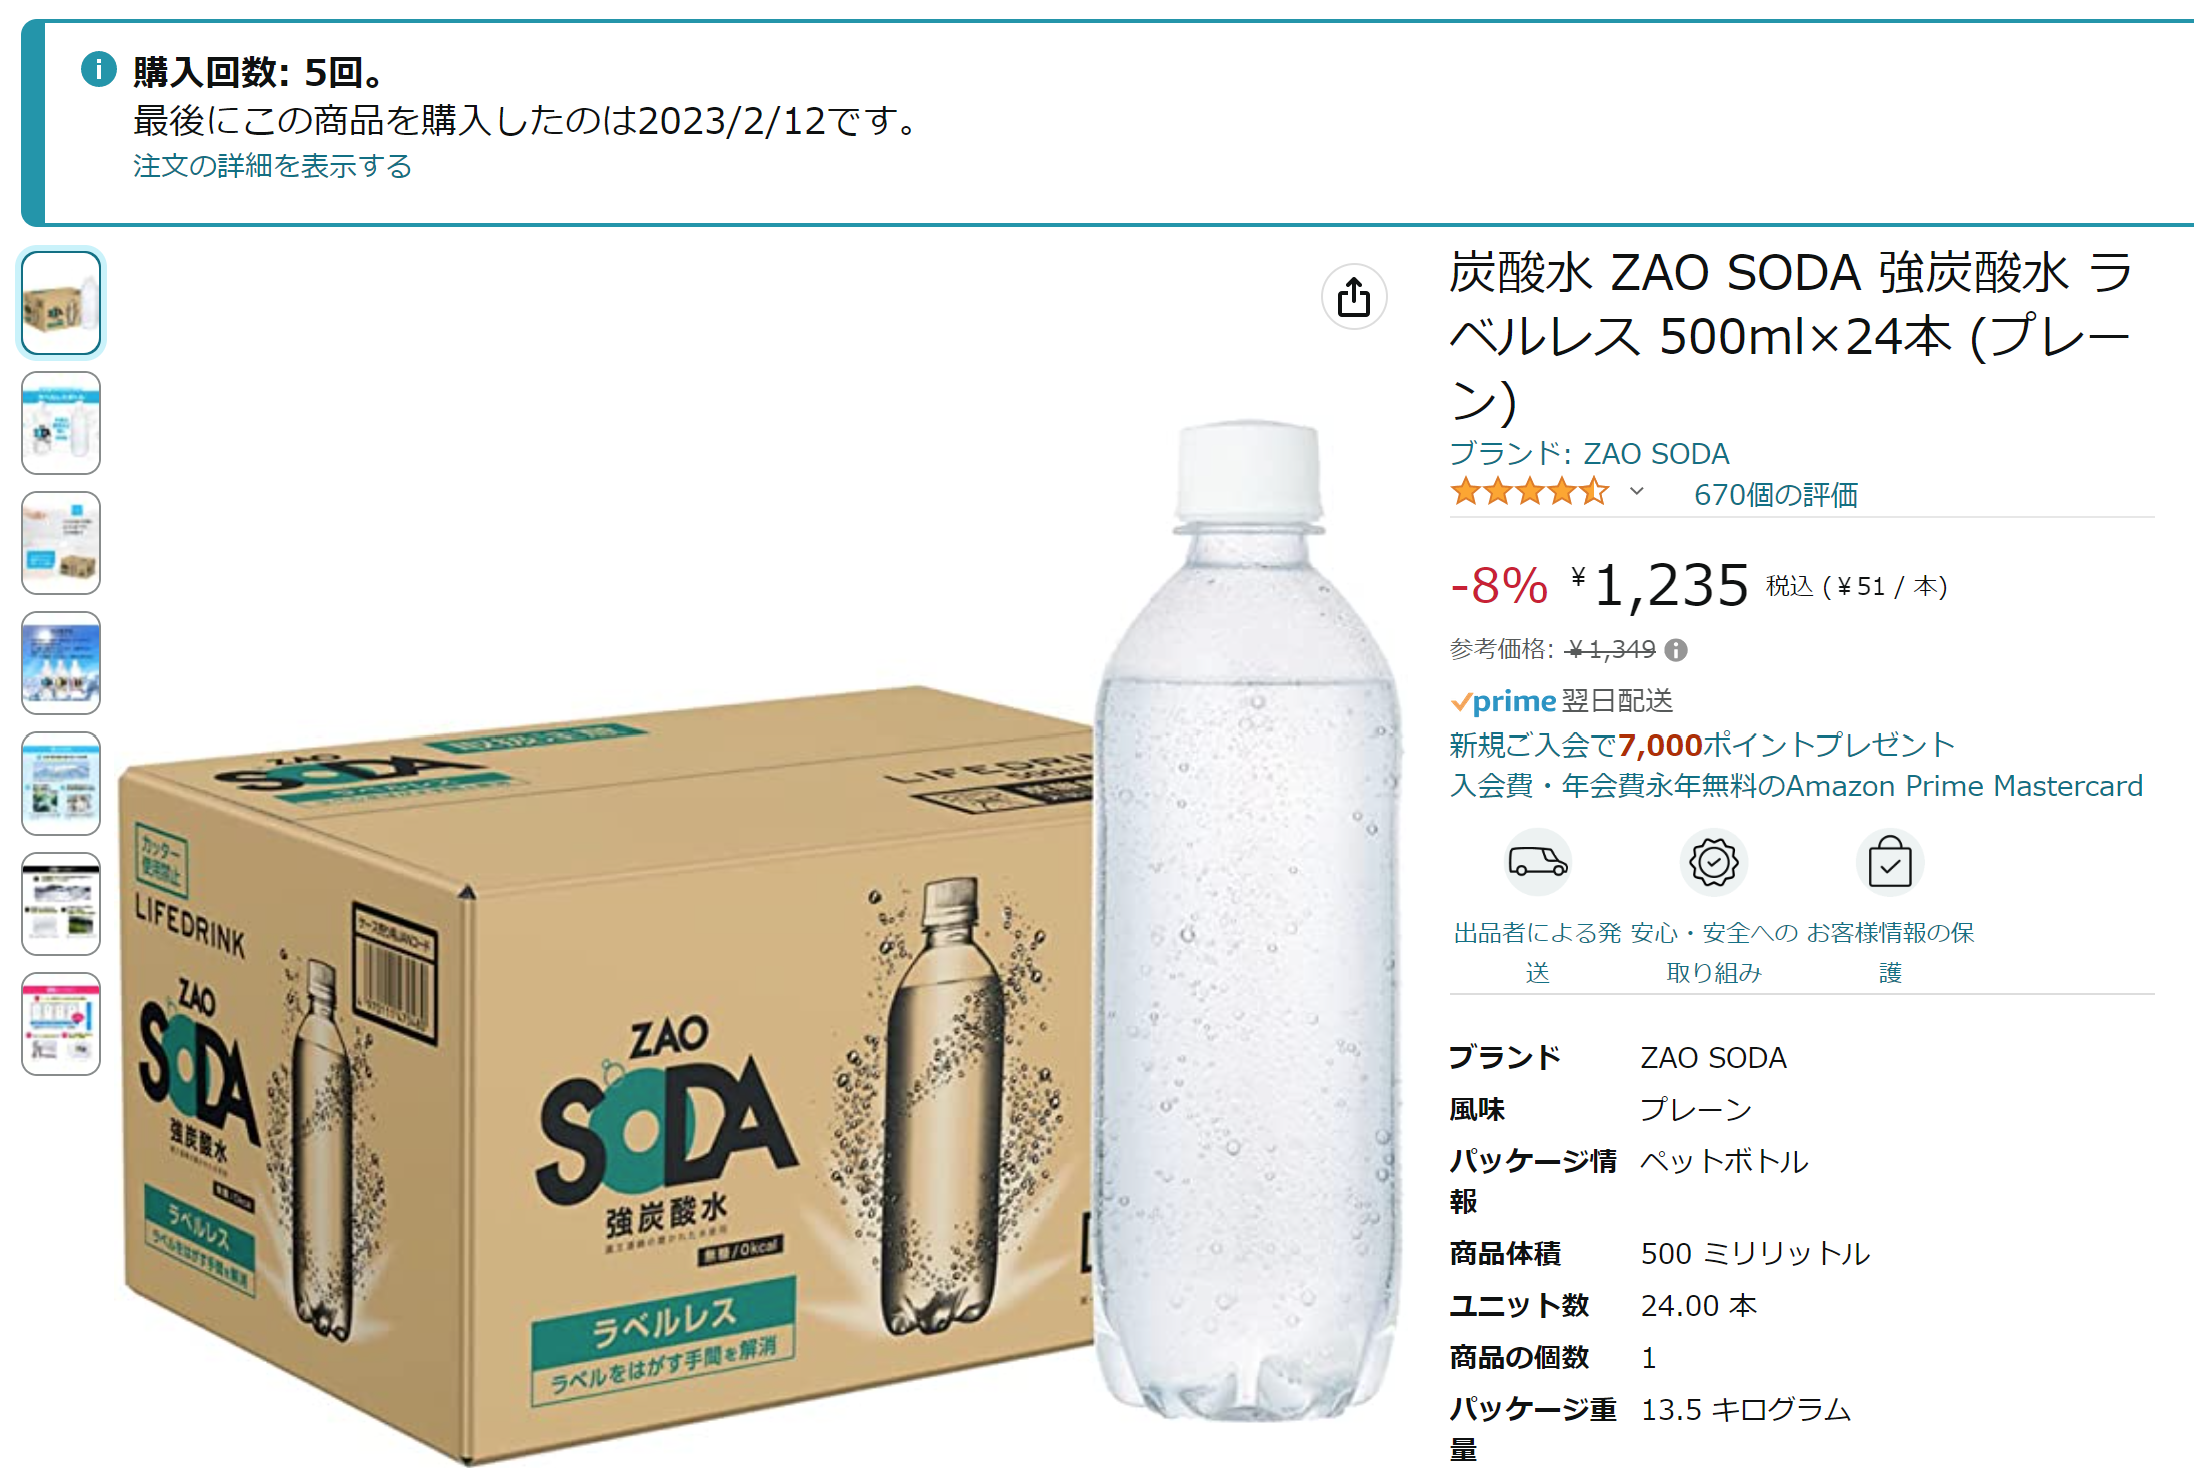Expand the rating breakdown chevron

(1637, 491)
